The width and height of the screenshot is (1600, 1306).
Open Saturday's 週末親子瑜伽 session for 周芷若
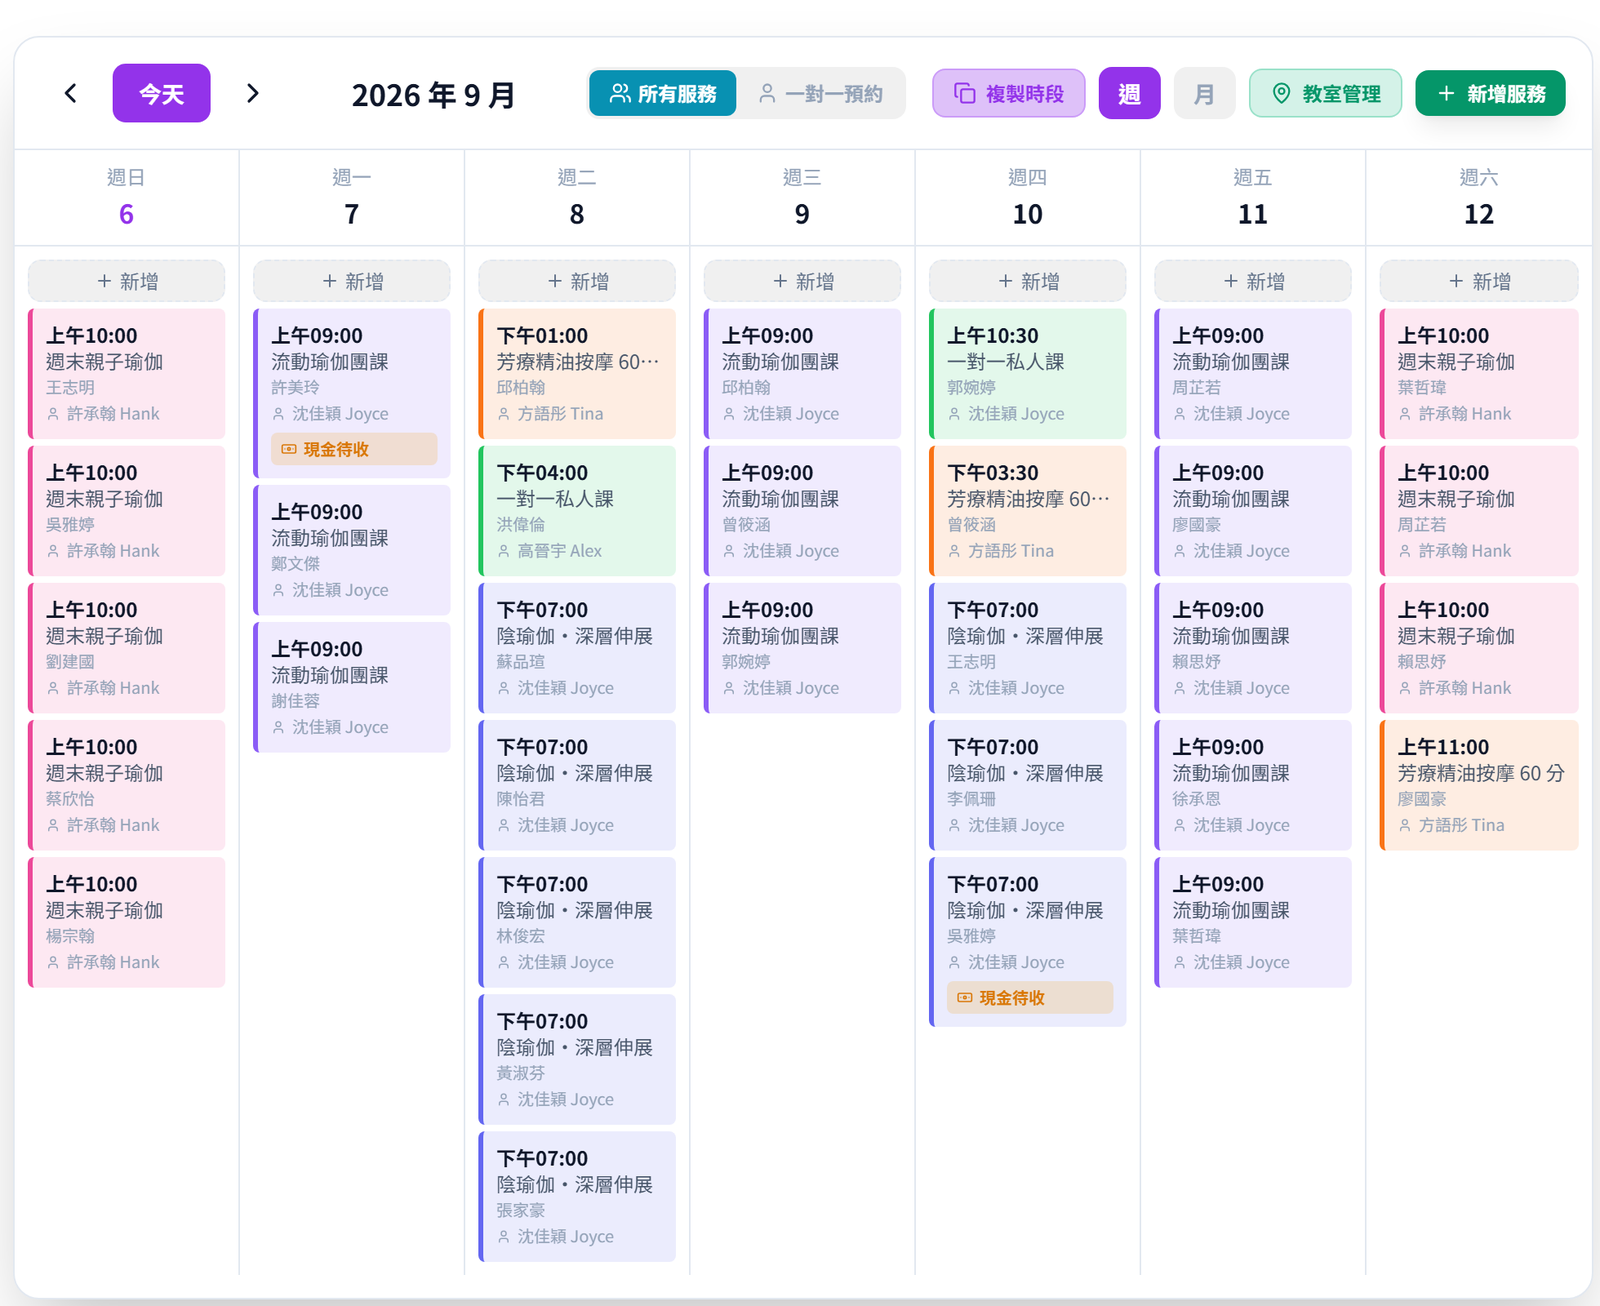coord(1479,511)
